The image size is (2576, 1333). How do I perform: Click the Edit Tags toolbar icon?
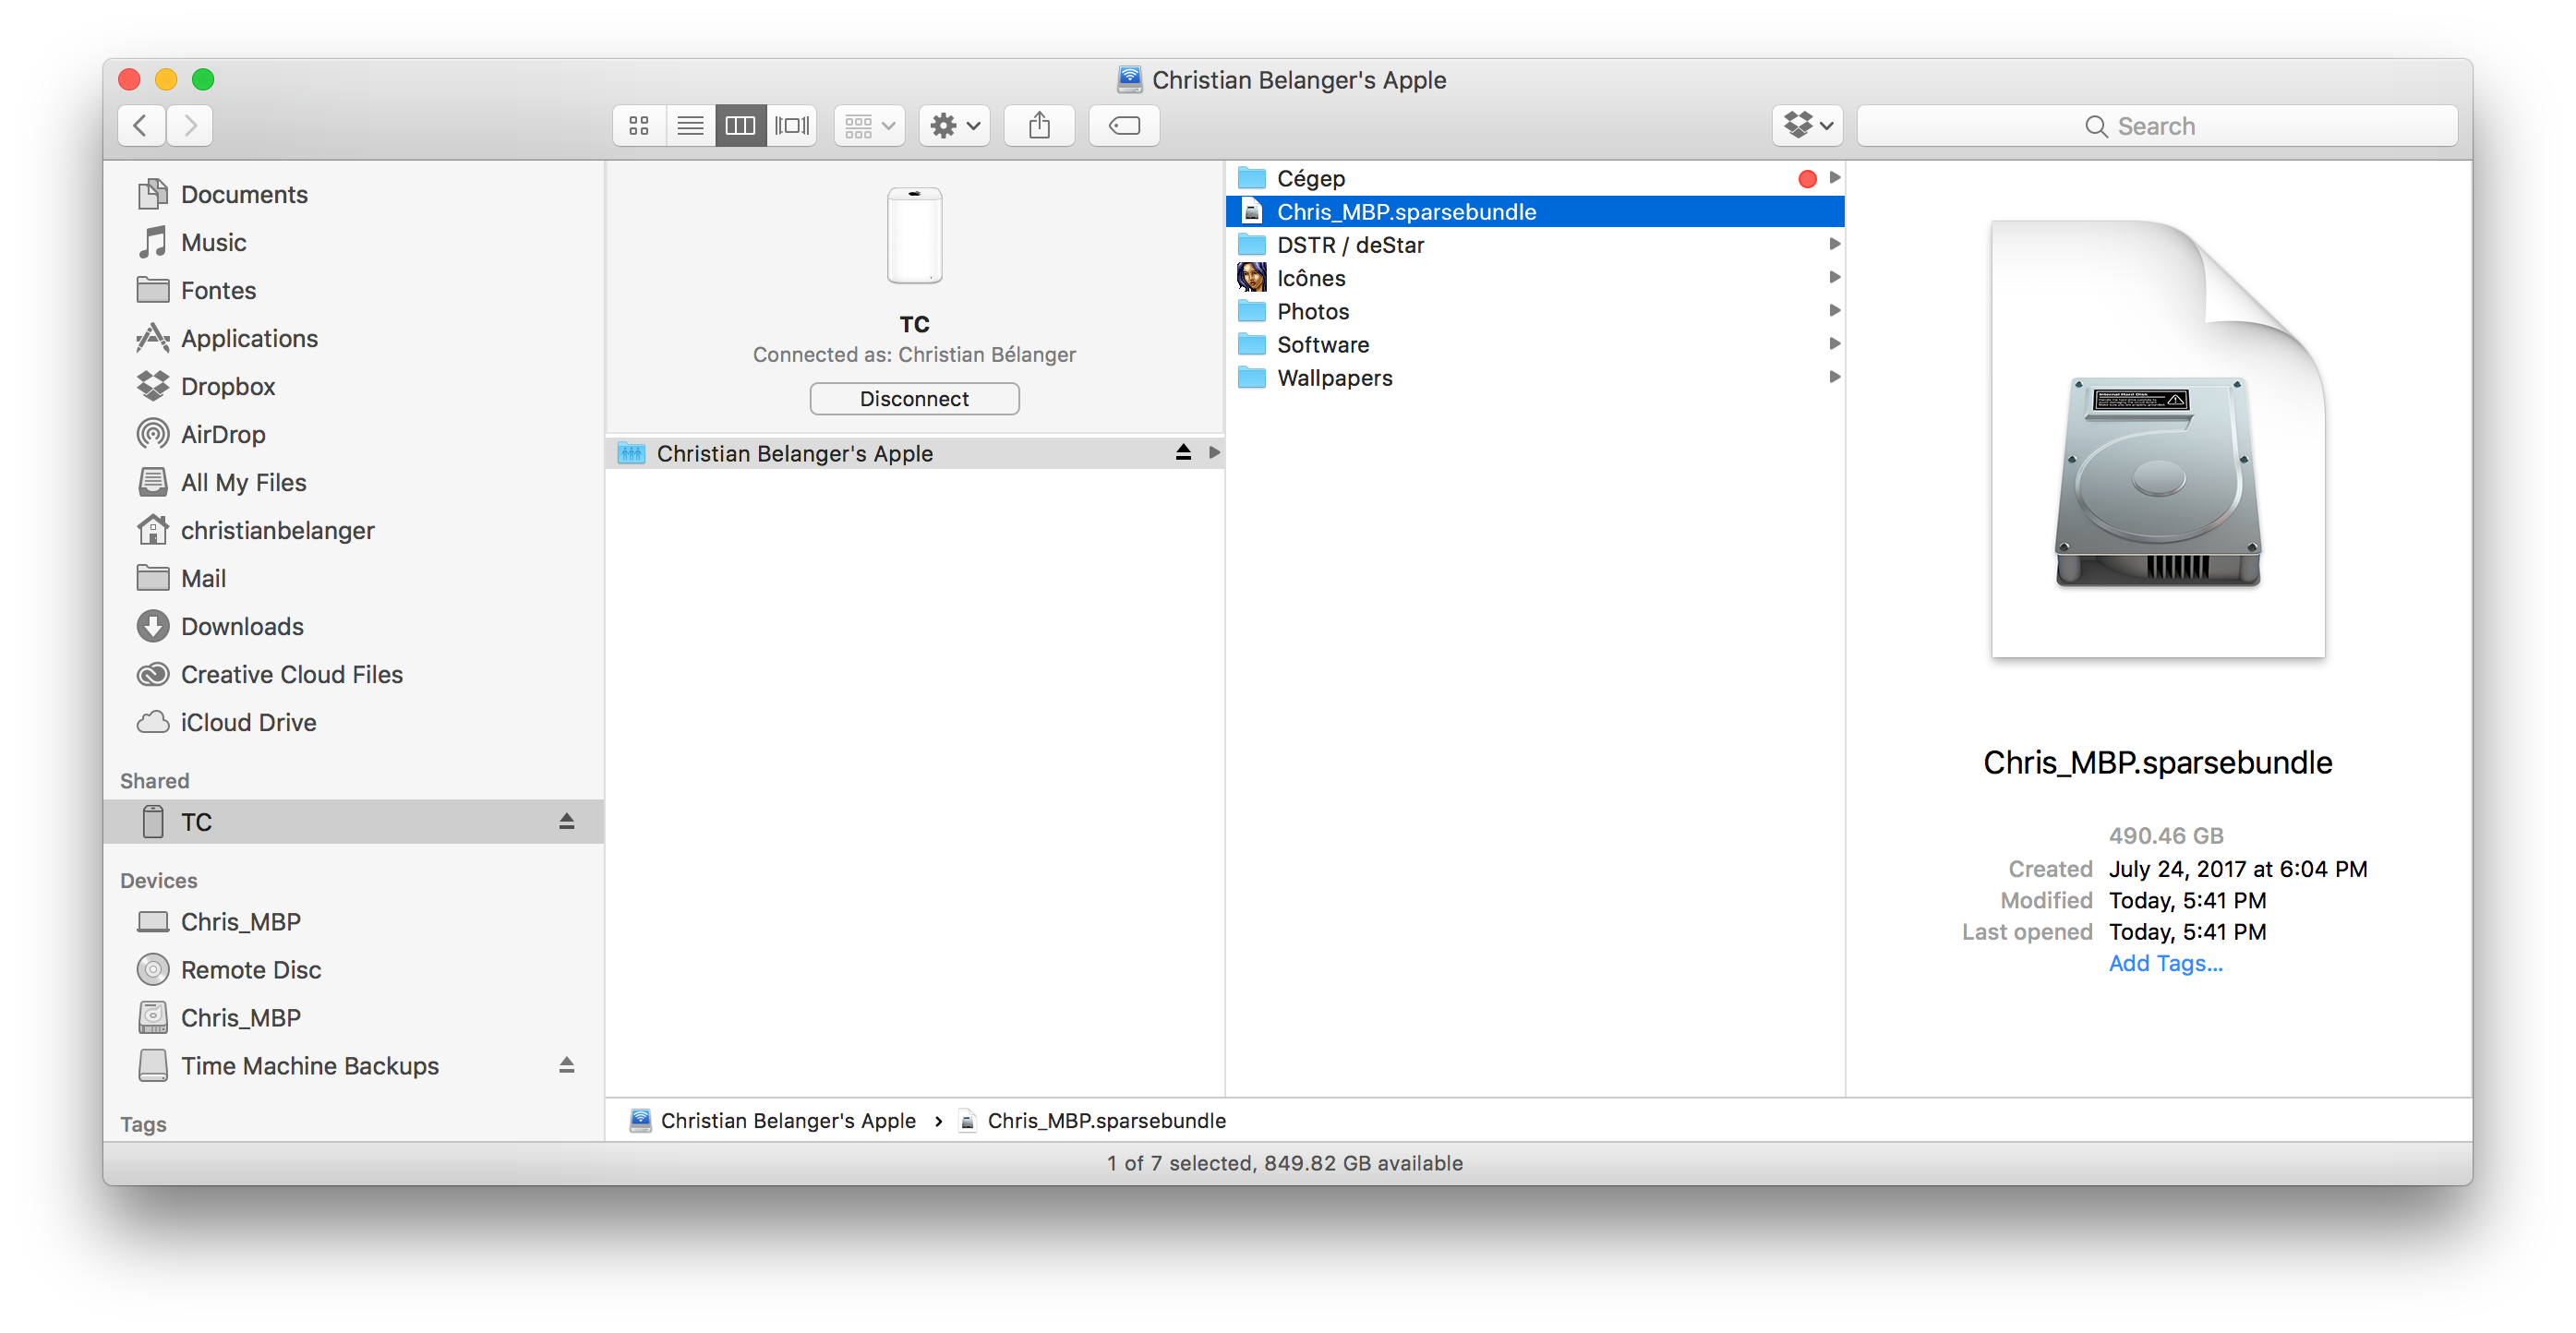click(x=1124, y=126)
